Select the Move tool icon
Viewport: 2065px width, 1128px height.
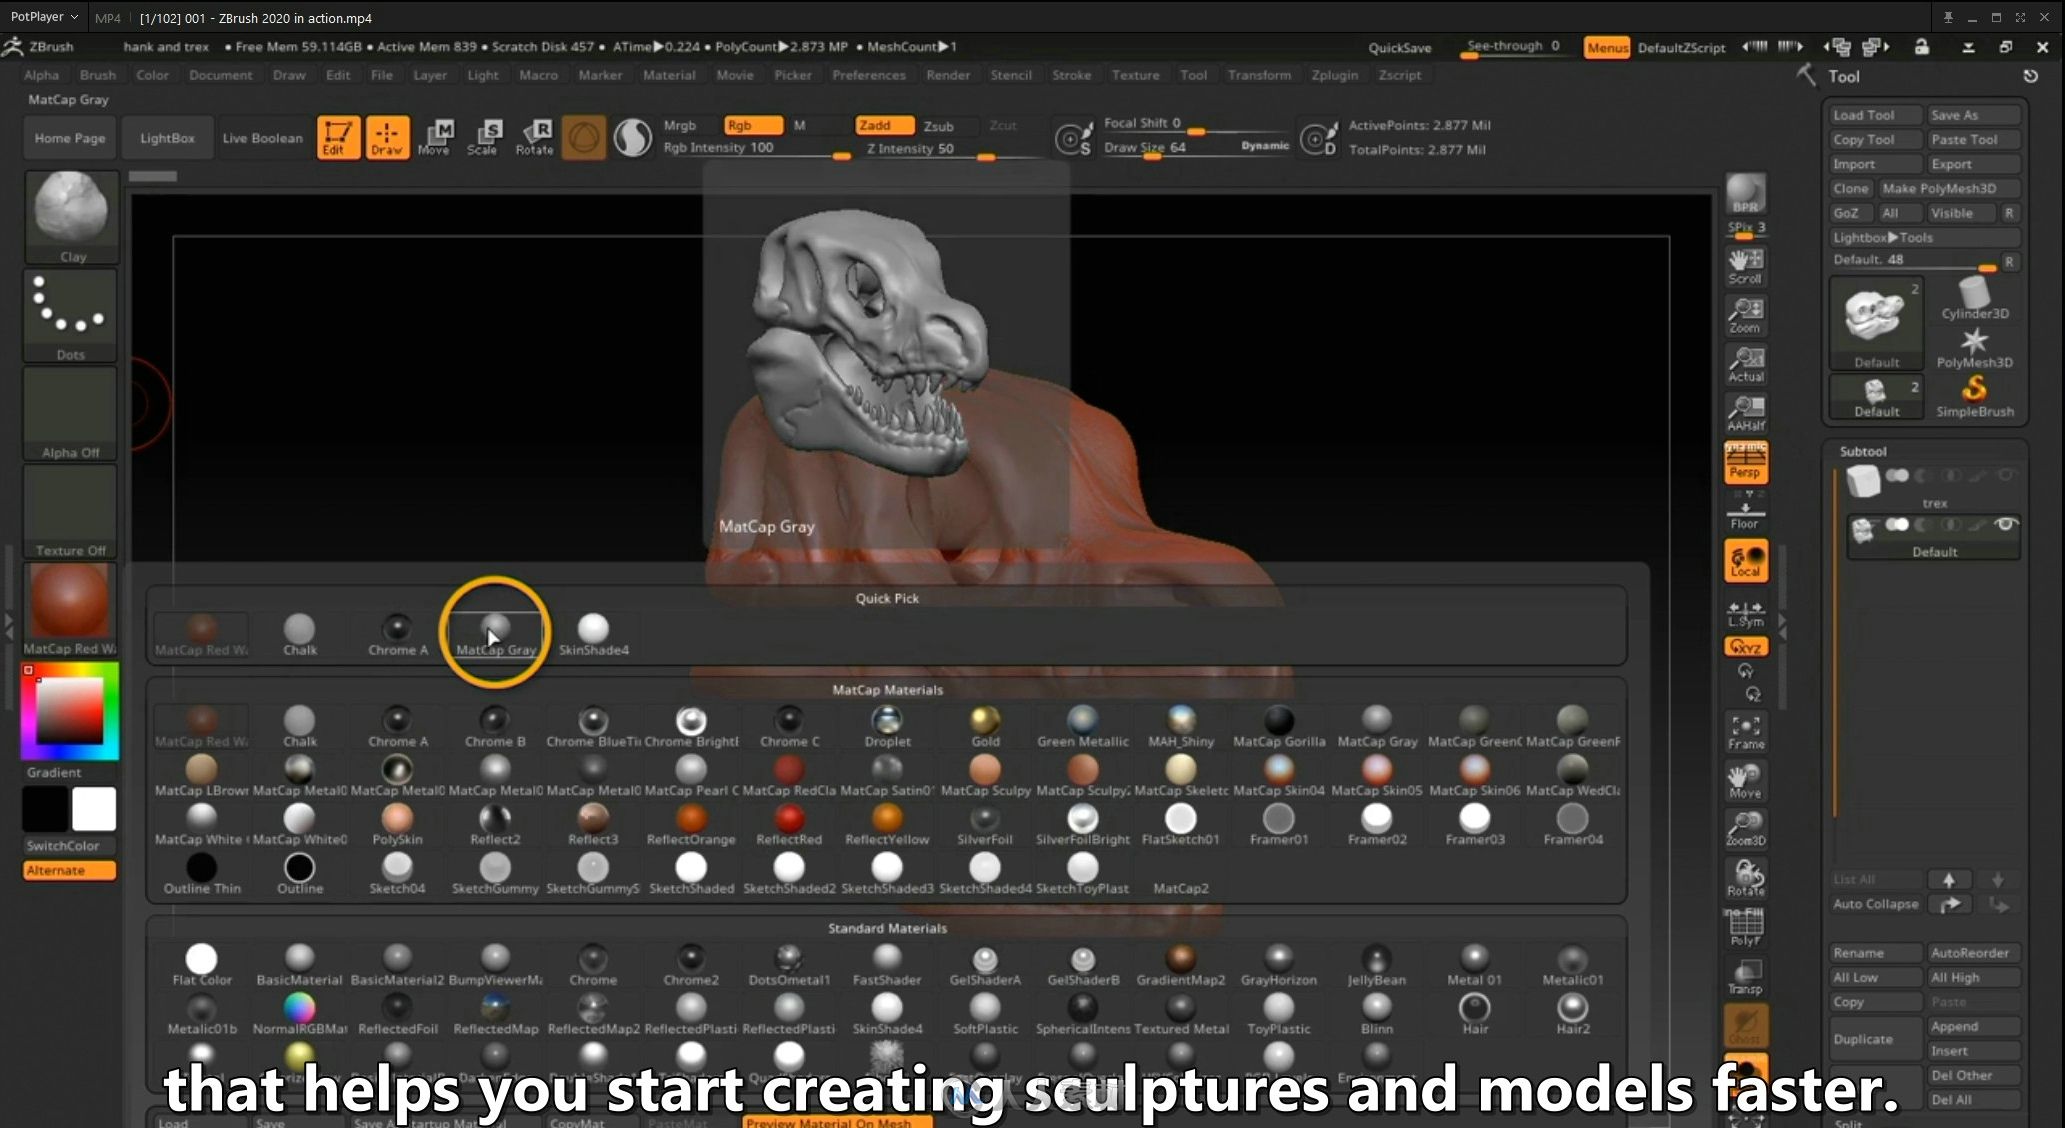coord(435,137)
